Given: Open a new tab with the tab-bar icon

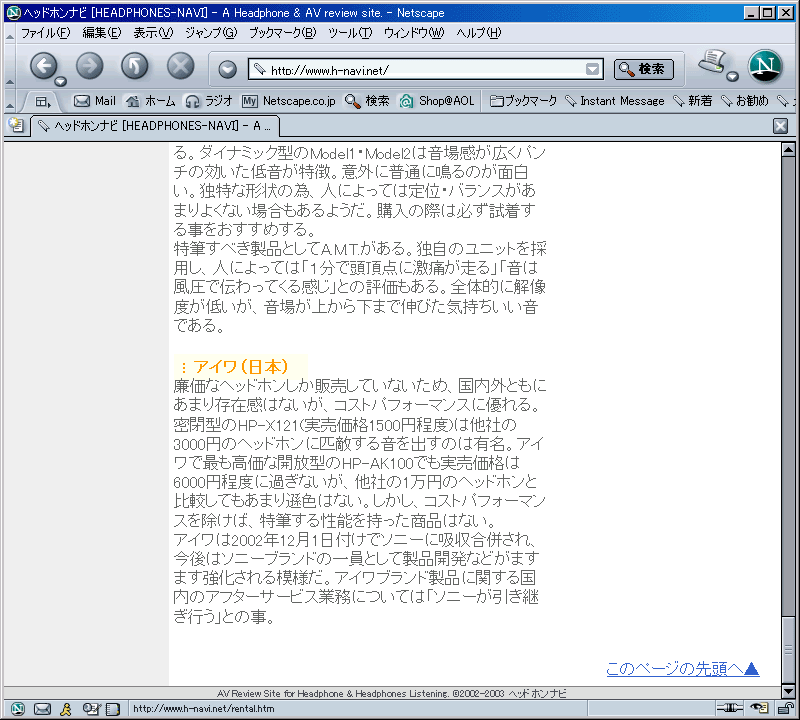Looking at the screenshot, I should (x=16, y=125).
